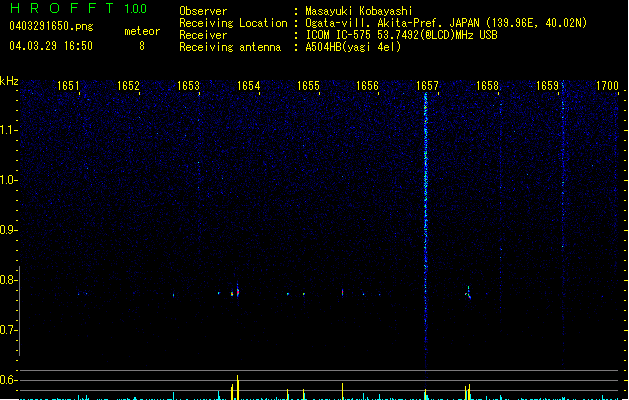Click the kHz axis unit label
Screen dimensions: 629x400
pos(9,81)
